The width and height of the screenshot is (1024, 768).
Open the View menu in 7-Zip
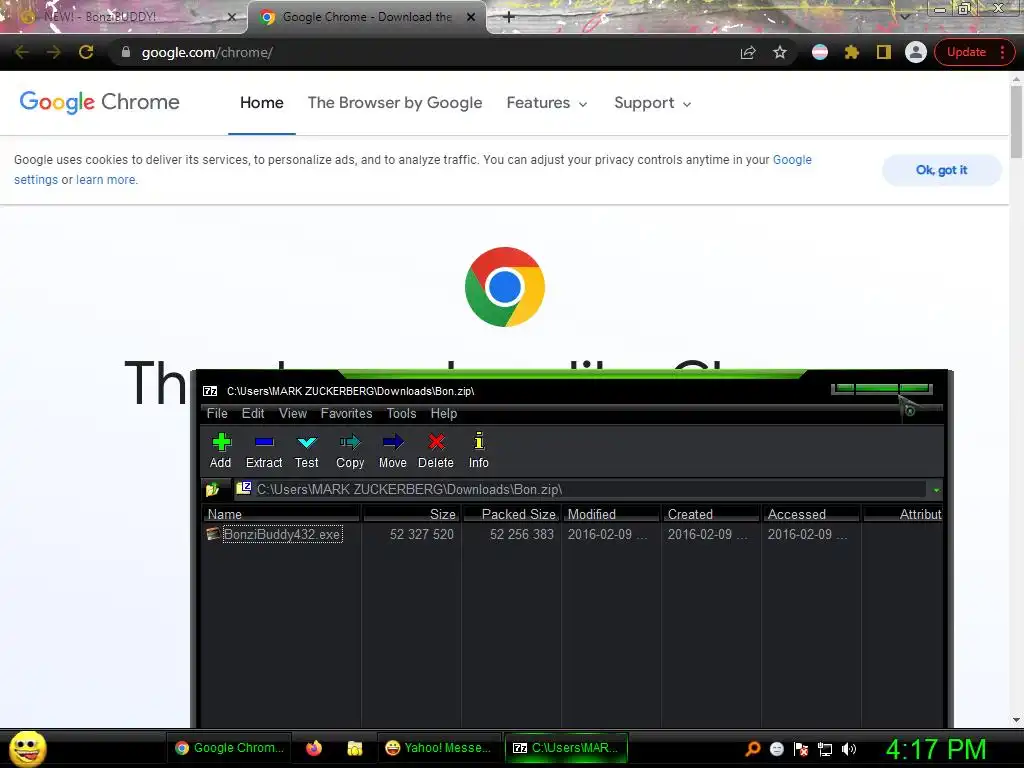(x=293, y=413)
